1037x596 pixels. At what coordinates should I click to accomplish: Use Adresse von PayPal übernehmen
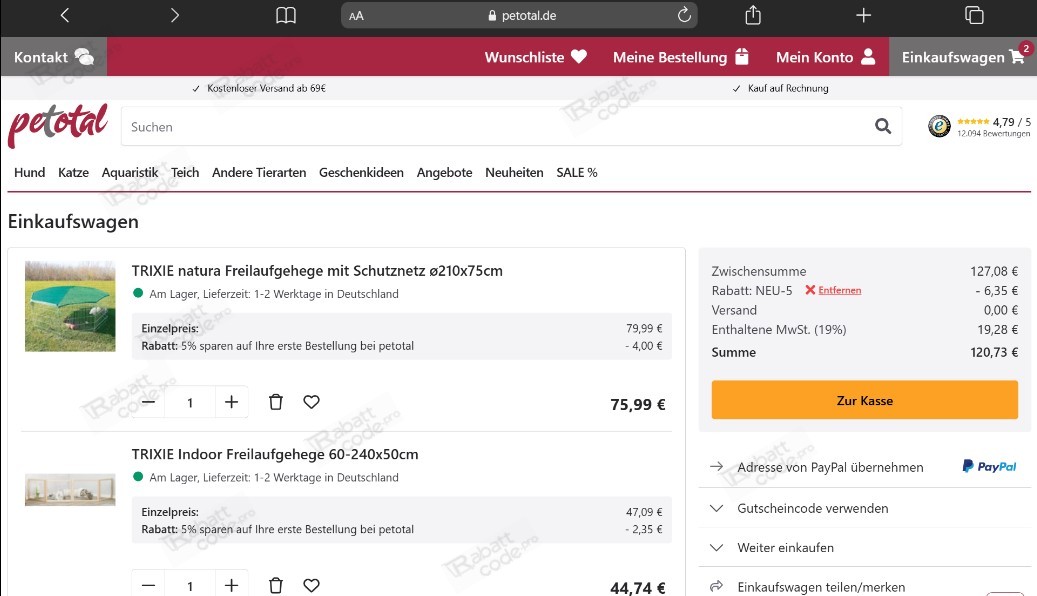pyautogui.click(x=830, y=467)
